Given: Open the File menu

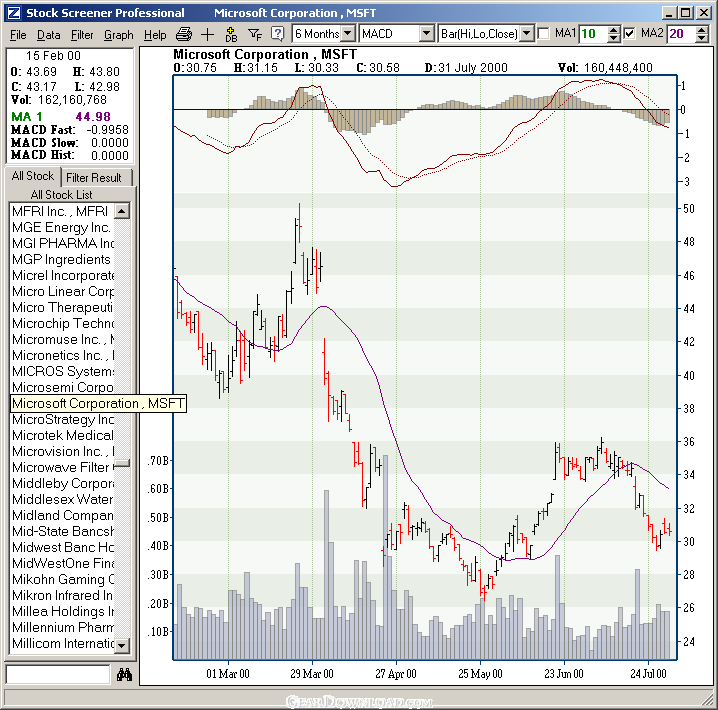Looking at the screenshot, I should (x=18, y=35).
